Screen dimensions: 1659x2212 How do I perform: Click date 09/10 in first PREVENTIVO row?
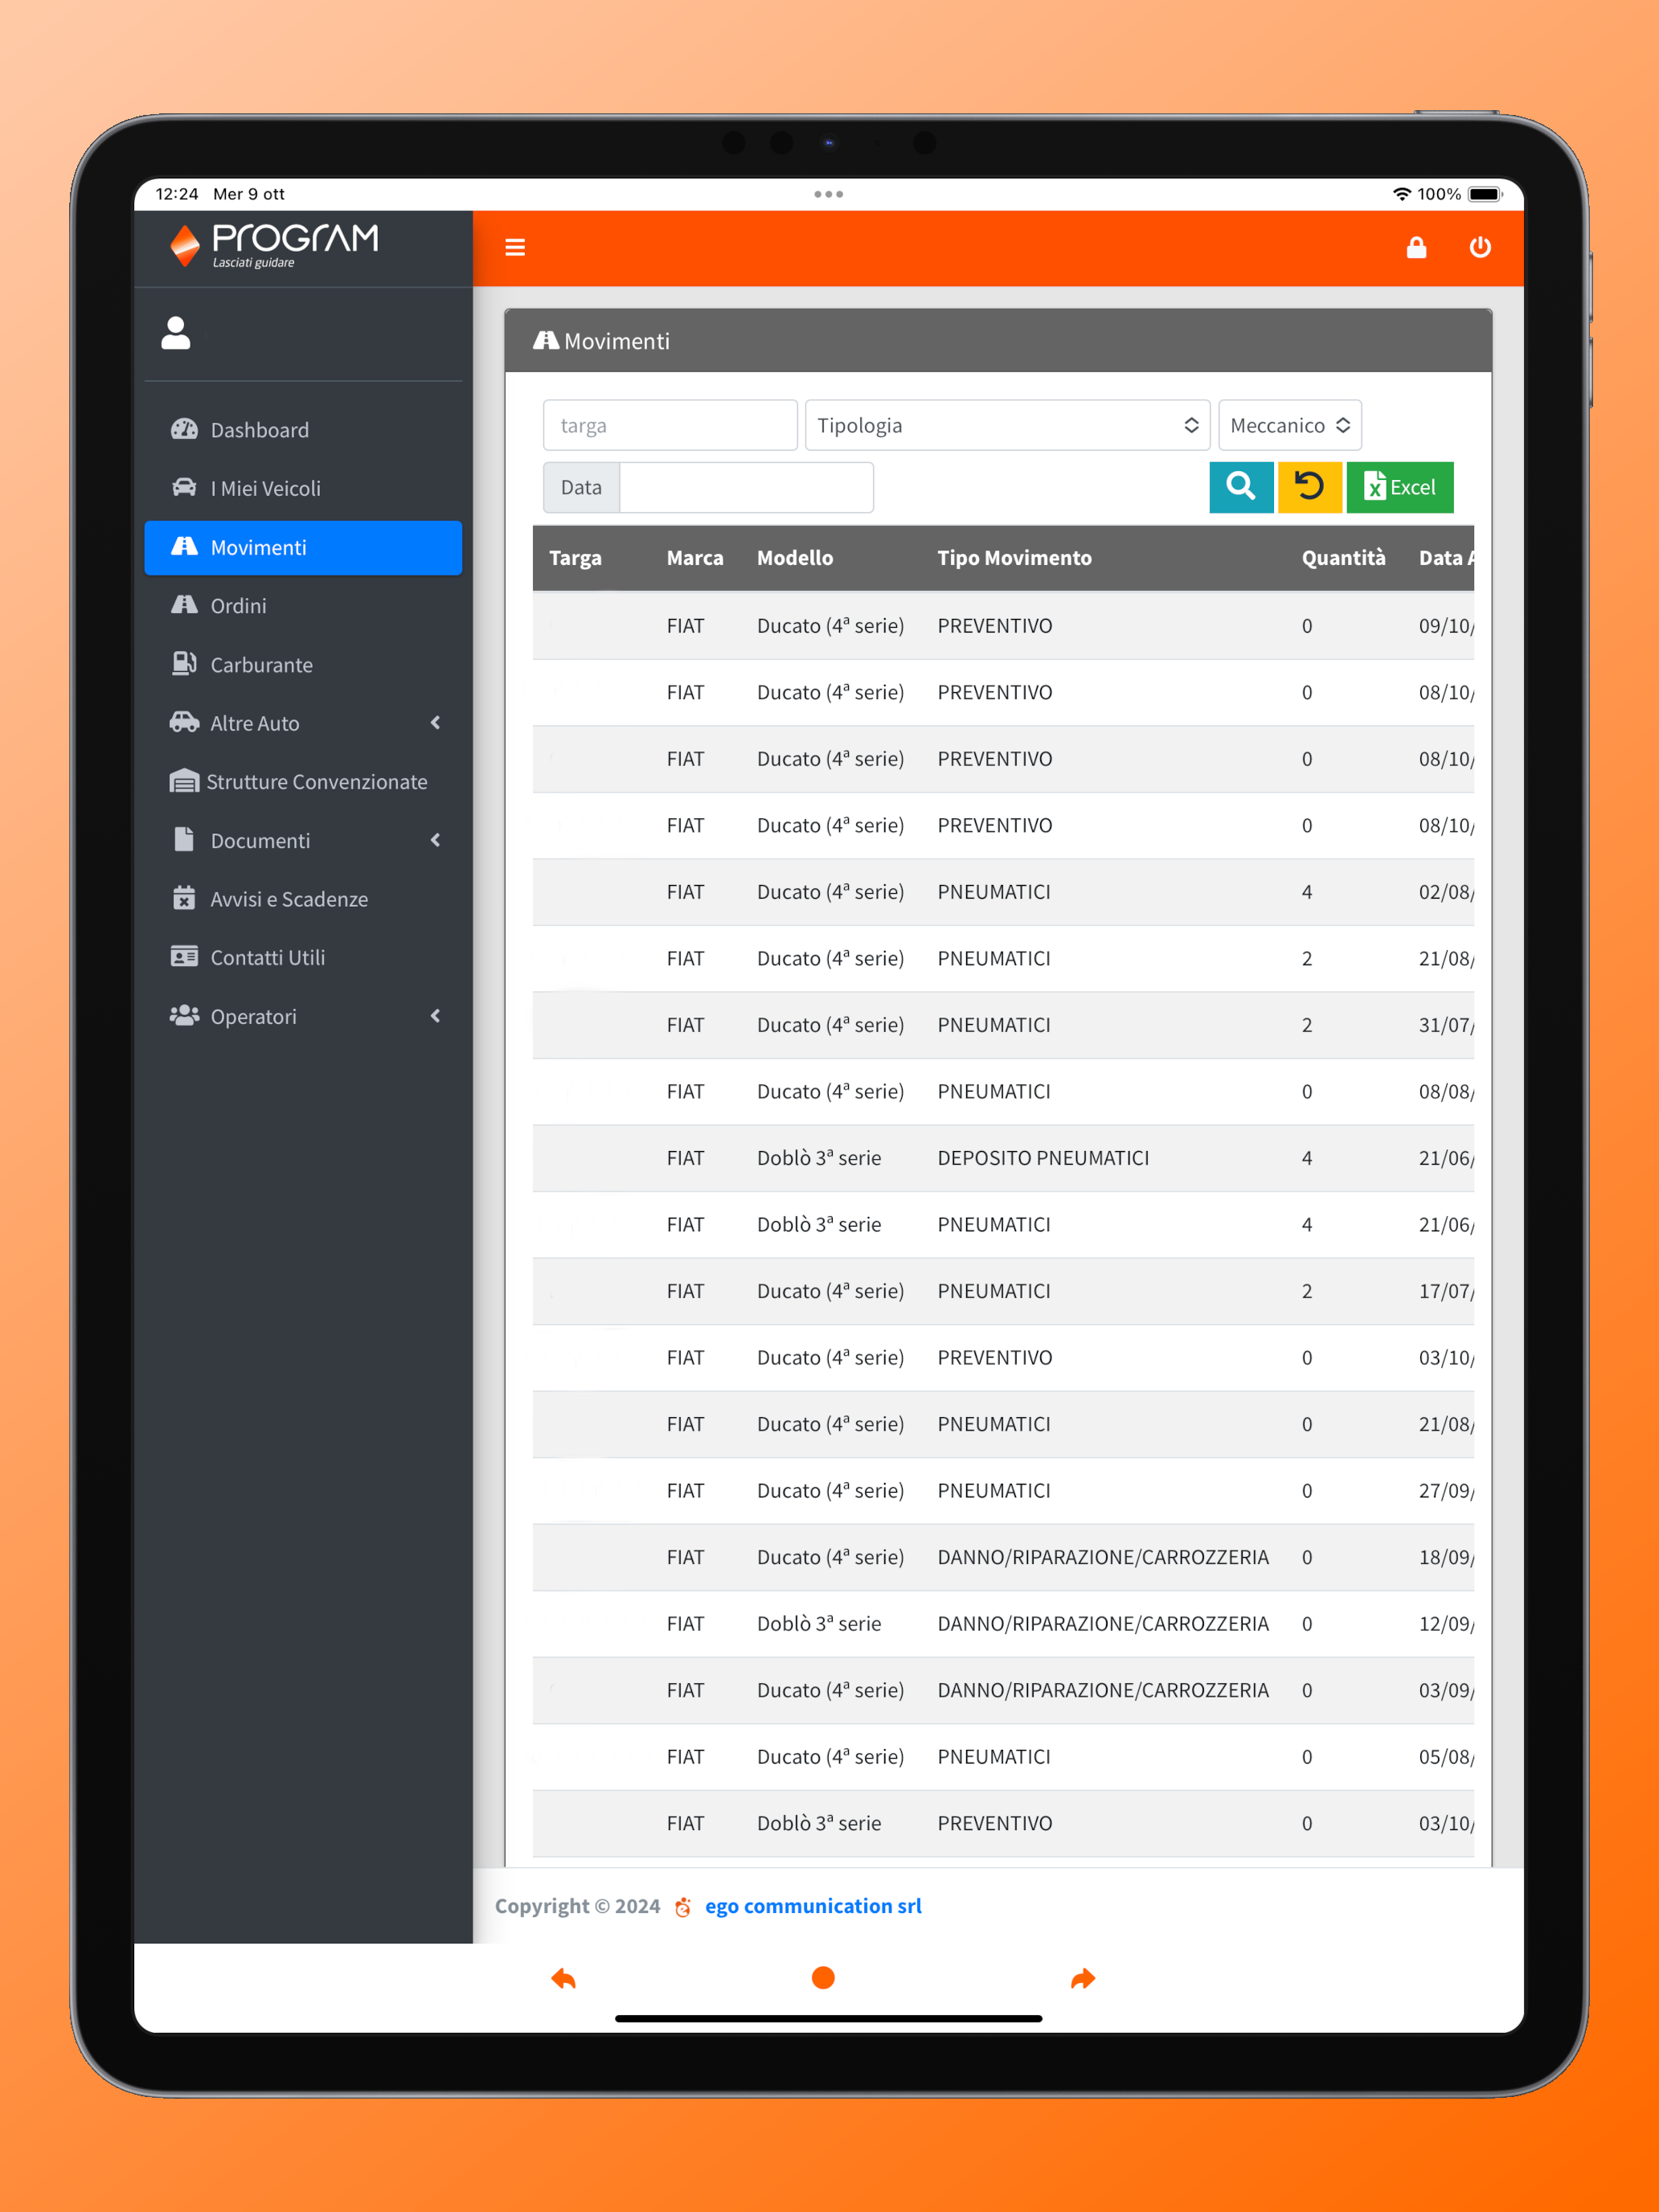(x=1446, y=626)
